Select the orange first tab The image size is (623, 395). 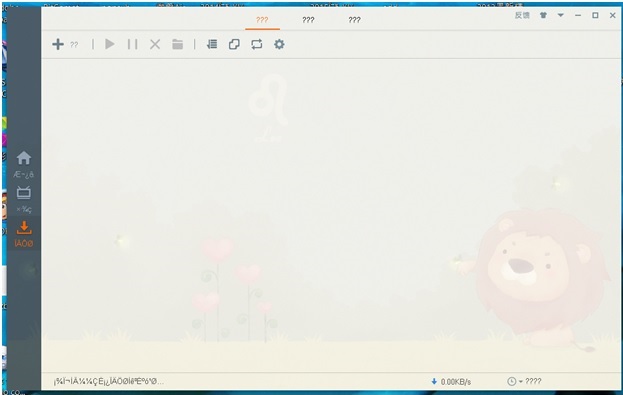[x=262, y=20]
